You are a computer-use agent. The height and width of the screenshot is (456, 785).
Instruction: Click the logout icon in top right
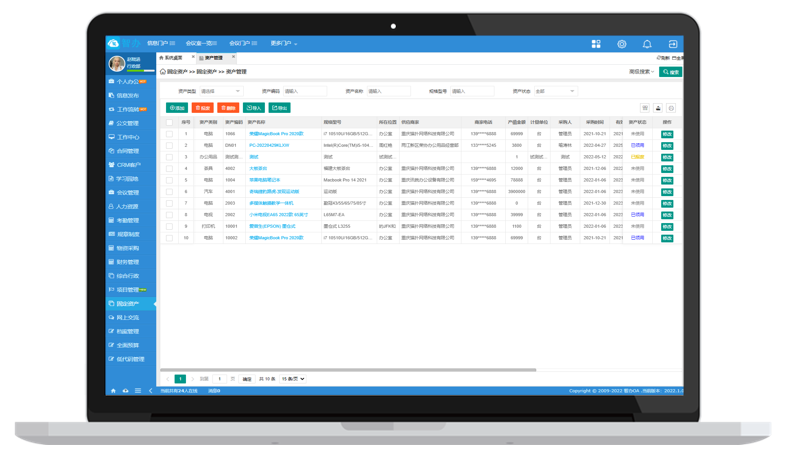tap(673, 44)
